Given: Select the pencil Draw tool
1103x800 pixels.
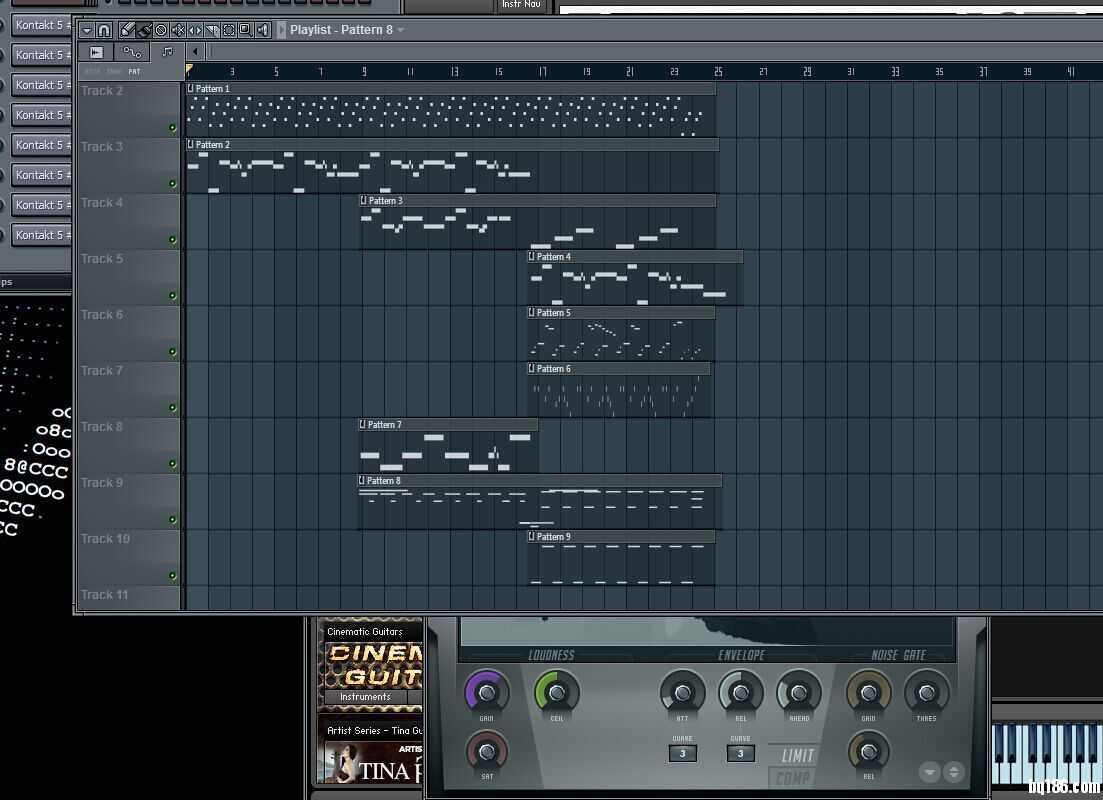Looking at the screenshot, I should pos(127,30).
